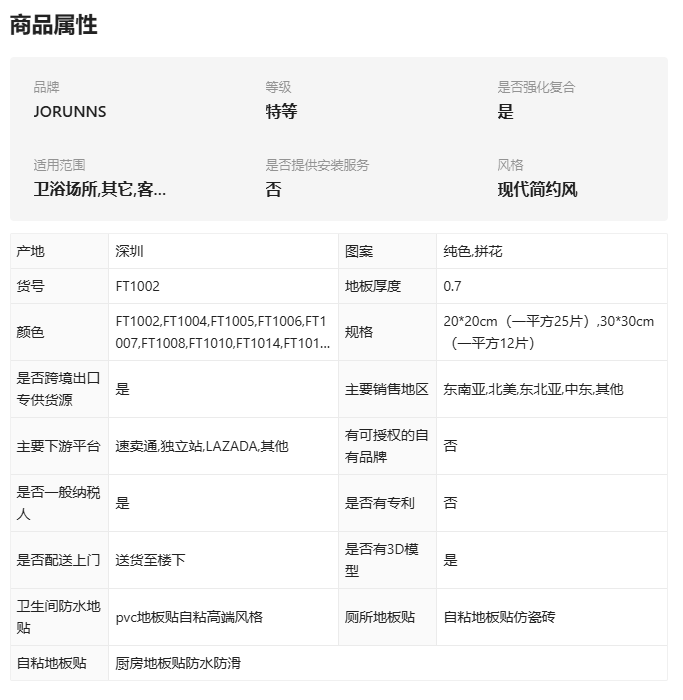683x700 pixels.
Task: Click the 商品属性 heading
Action: tap(54, 25)
